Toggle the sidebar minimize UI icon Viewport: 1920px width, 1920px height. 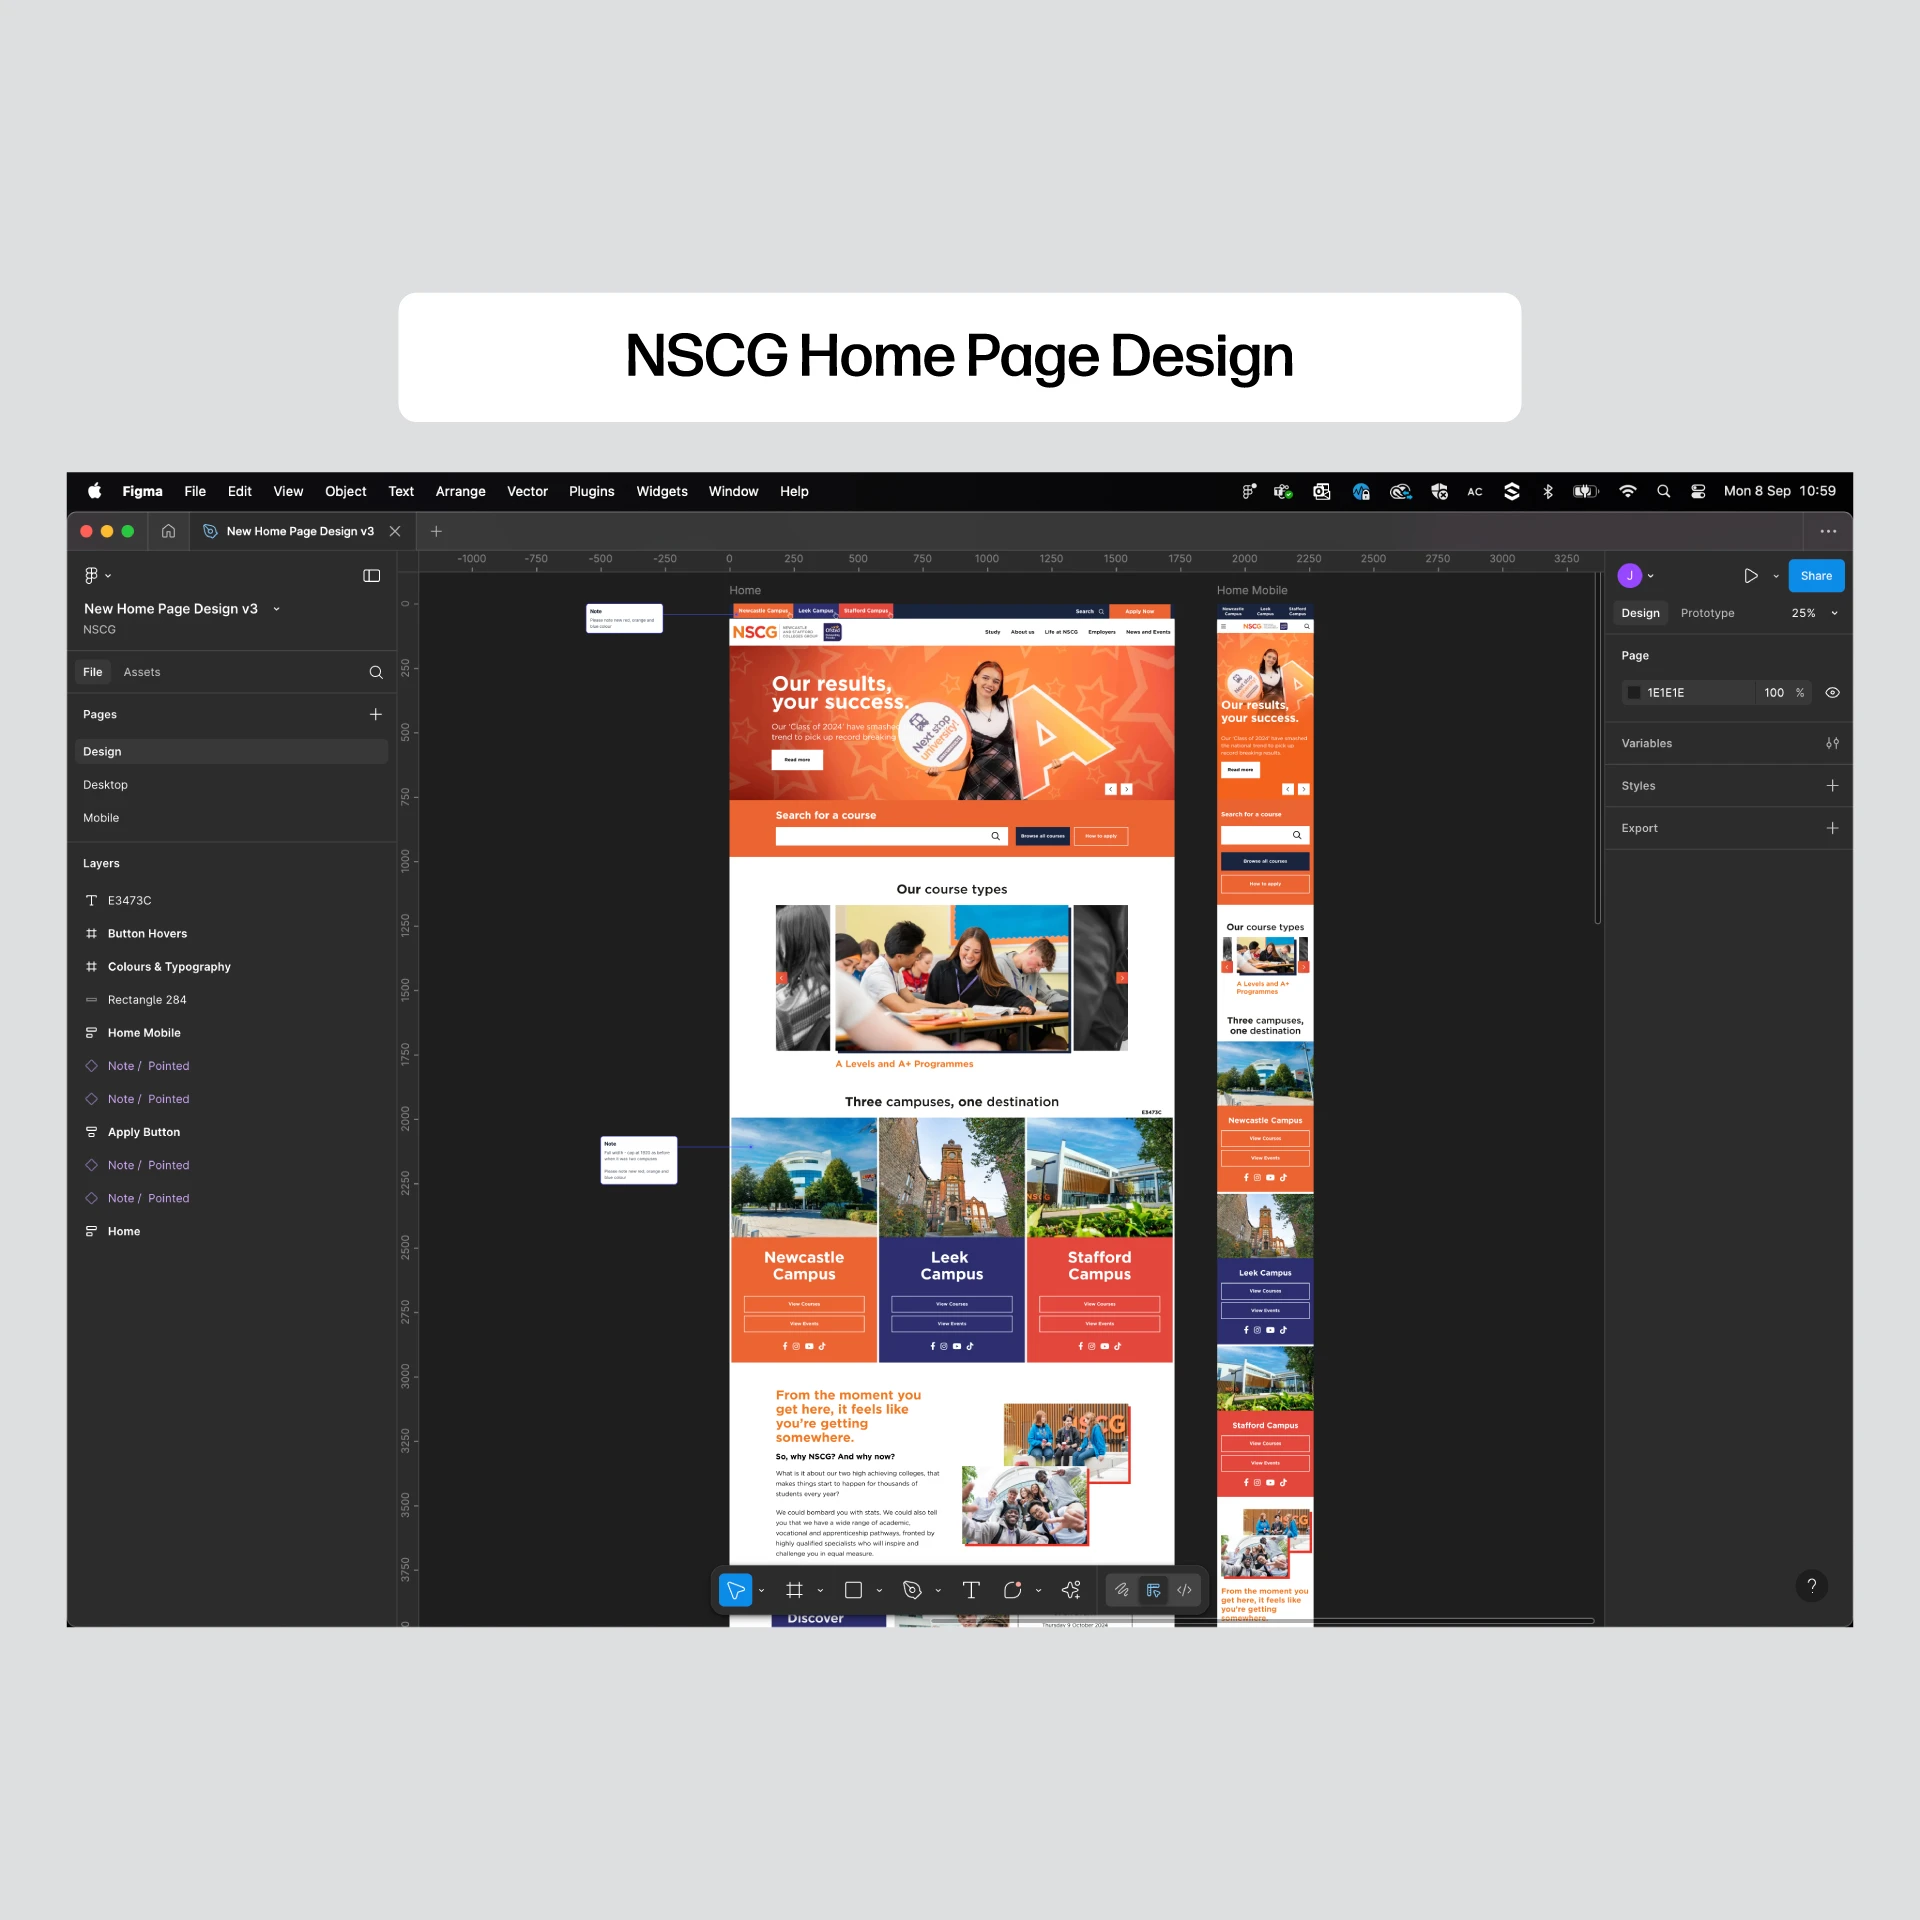[x=372, y=576]
